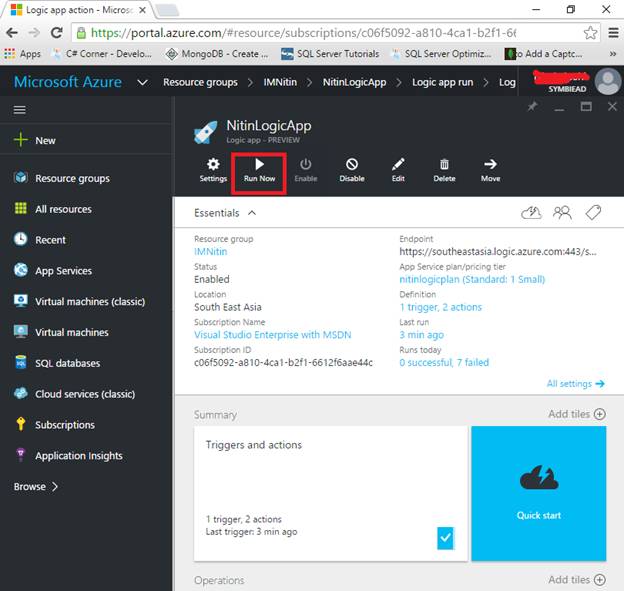Go back with the browser back arrow
624x591 pixels.
pos(12,33)
